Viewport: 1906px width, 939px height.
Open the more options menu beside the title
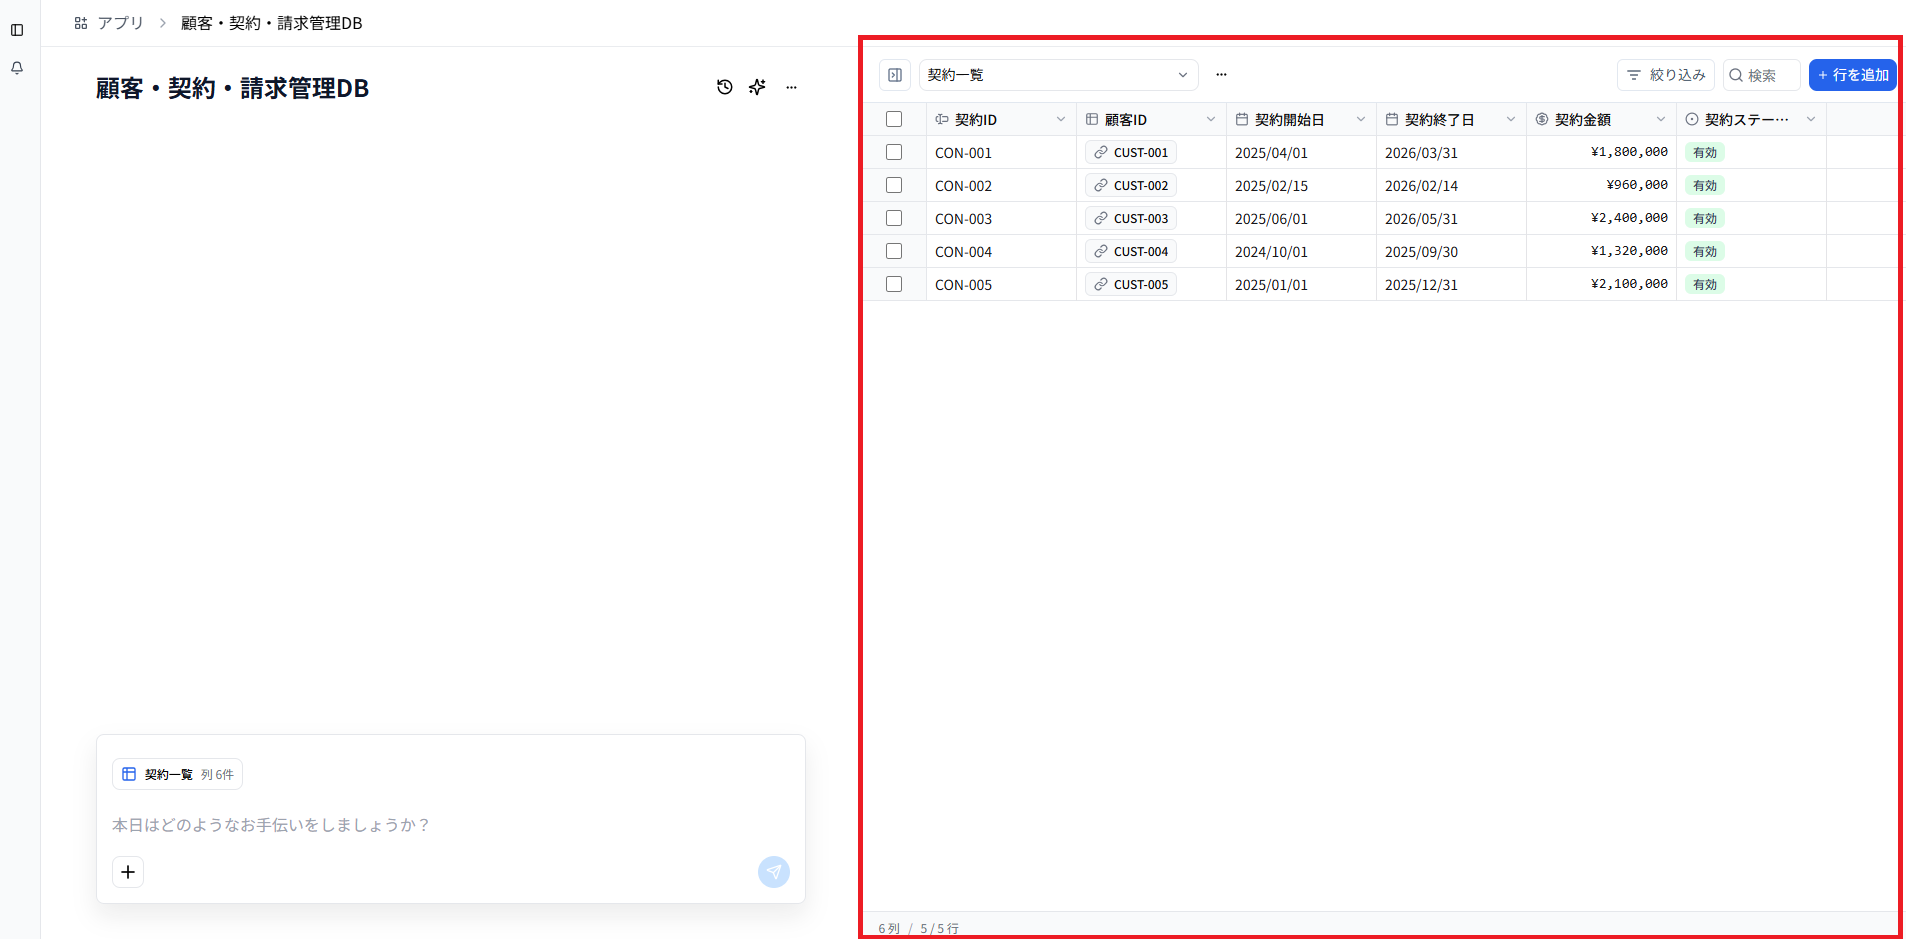[x=791, y=87]
